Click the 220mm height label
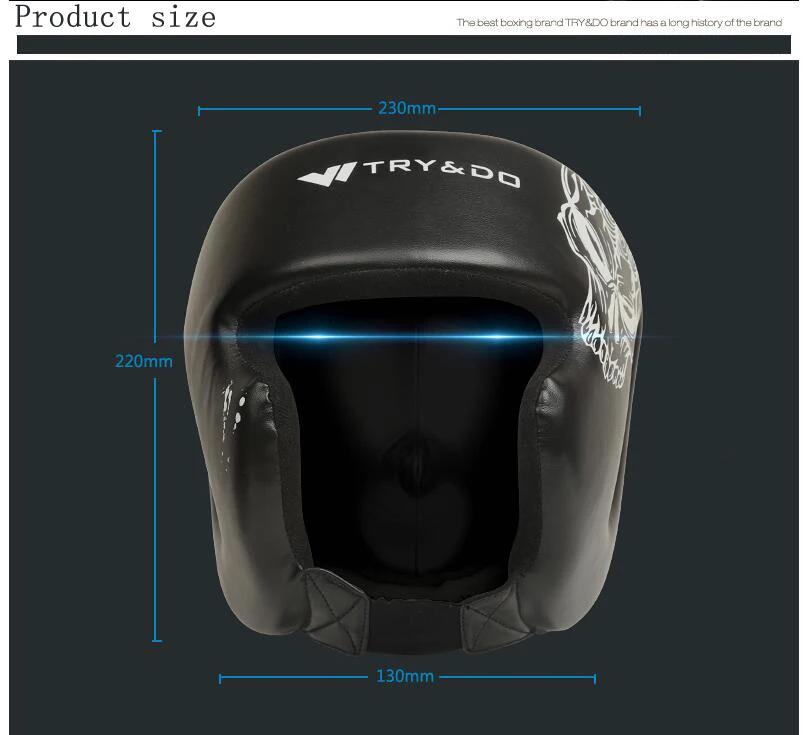This screenshot has width=810, height=735. click(144, 361)
